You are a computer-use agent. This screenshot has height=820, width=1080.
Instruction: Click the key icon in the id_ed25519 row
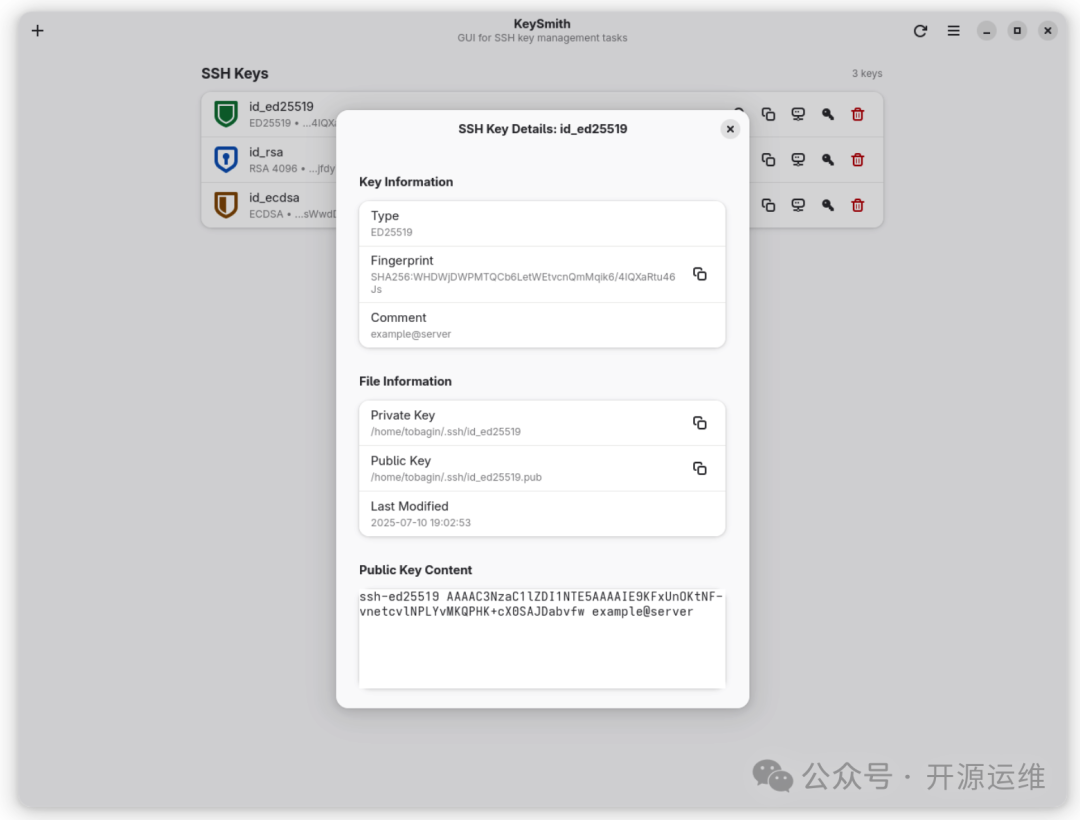pyautogui.click(x=828, y=114)
